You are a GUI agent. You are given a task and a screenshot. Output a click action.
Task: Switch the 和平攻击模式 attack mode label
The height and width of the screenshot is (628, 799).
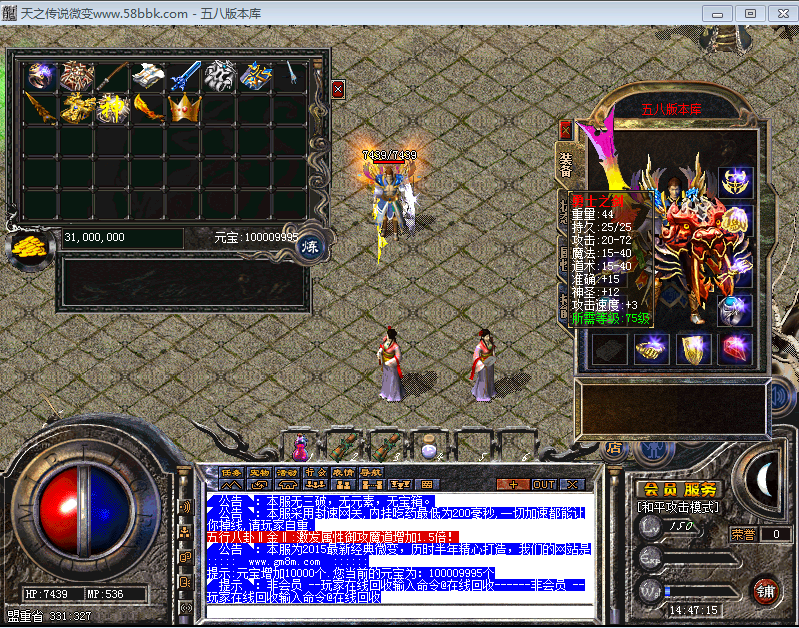(678, 507)
